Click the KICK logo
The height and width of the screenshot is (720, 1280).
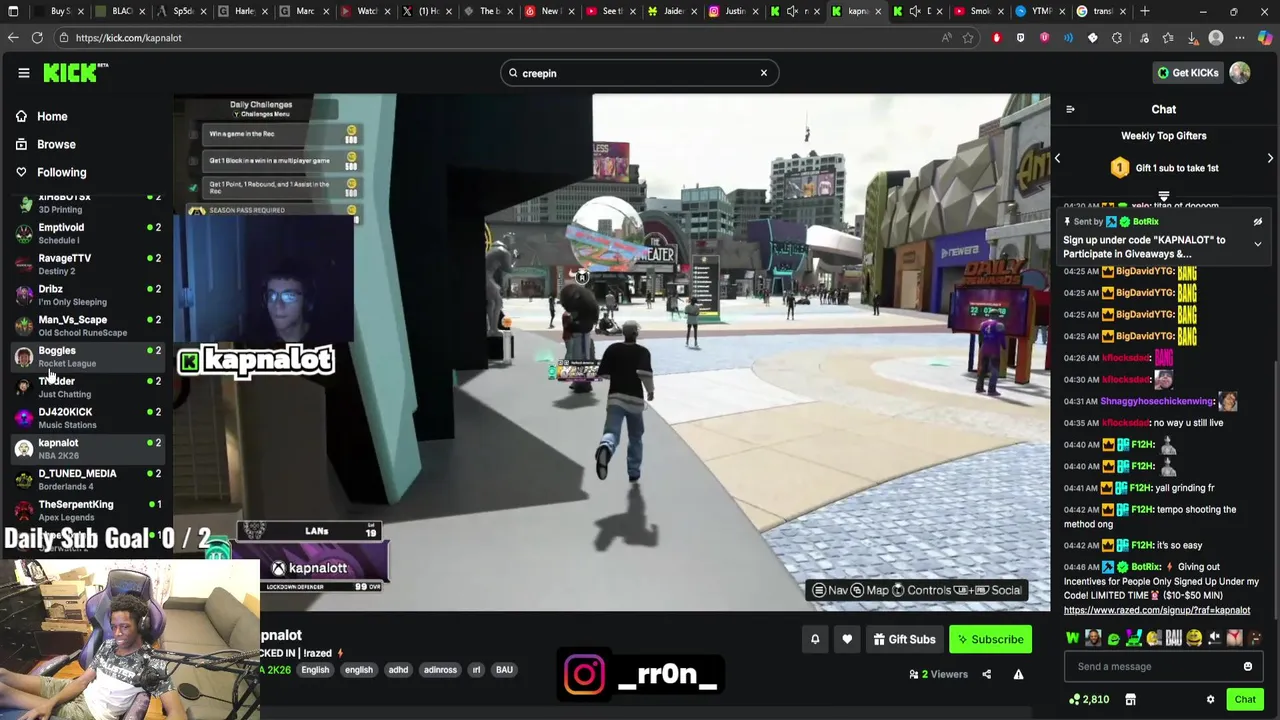point(76,72)
